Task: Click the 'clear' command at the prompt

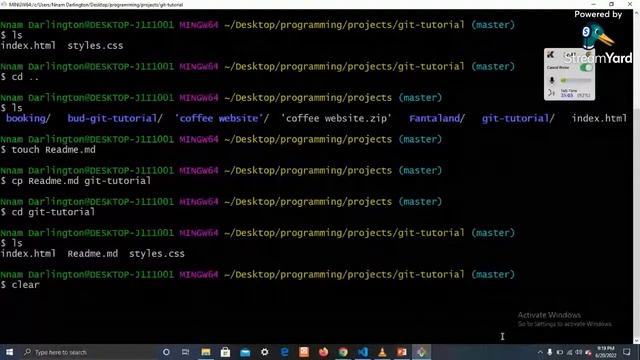Action: (25, 285)
